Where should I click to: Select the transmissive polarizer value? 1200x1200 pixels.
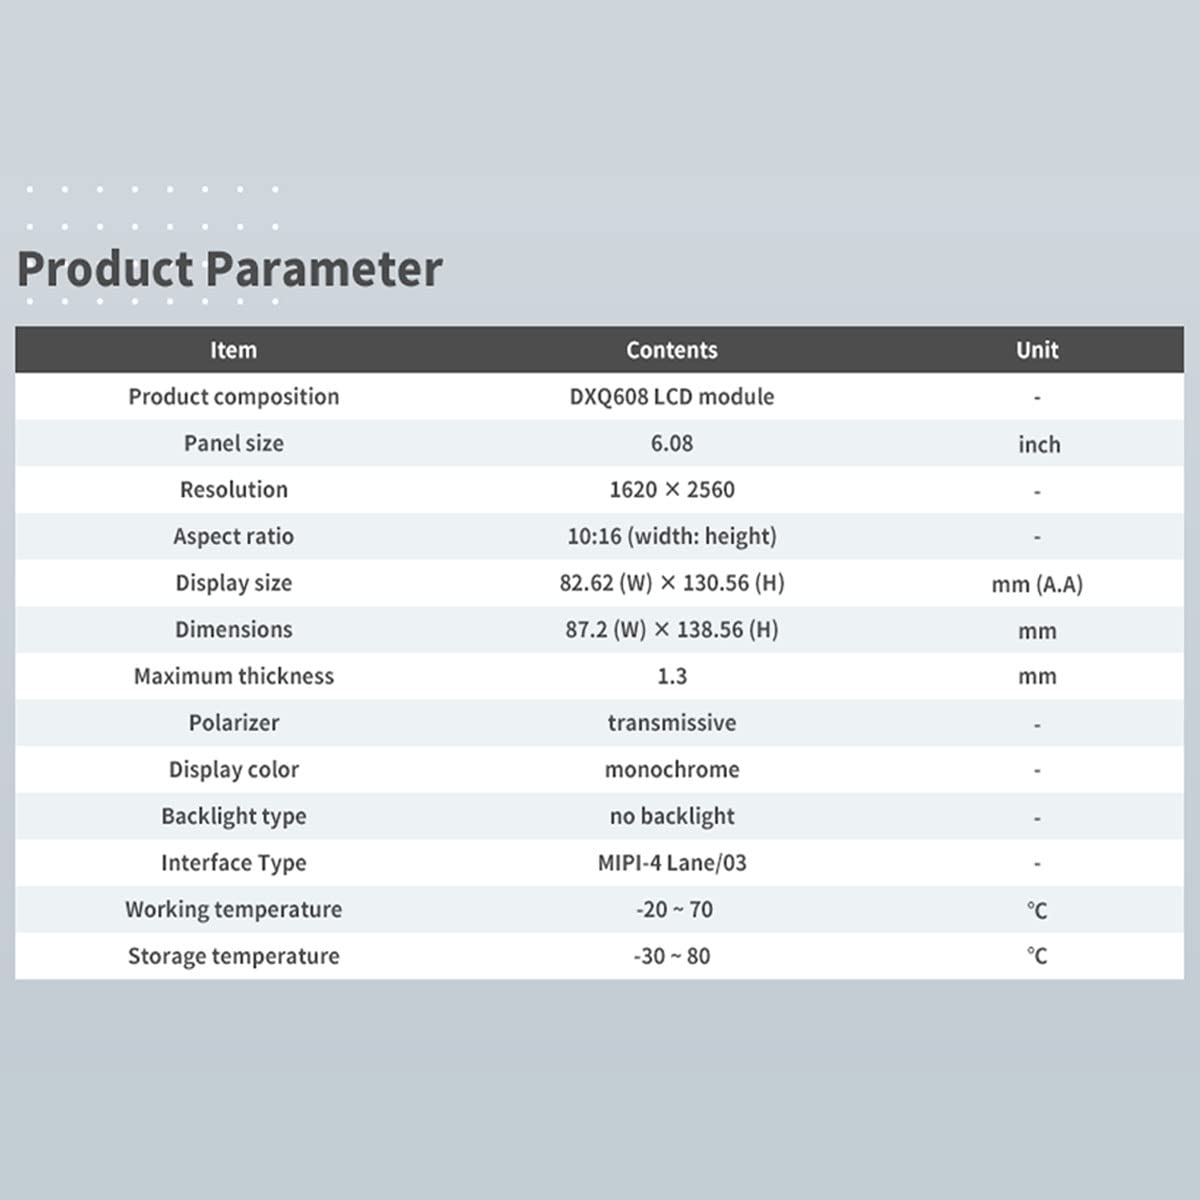pos(672,723)
